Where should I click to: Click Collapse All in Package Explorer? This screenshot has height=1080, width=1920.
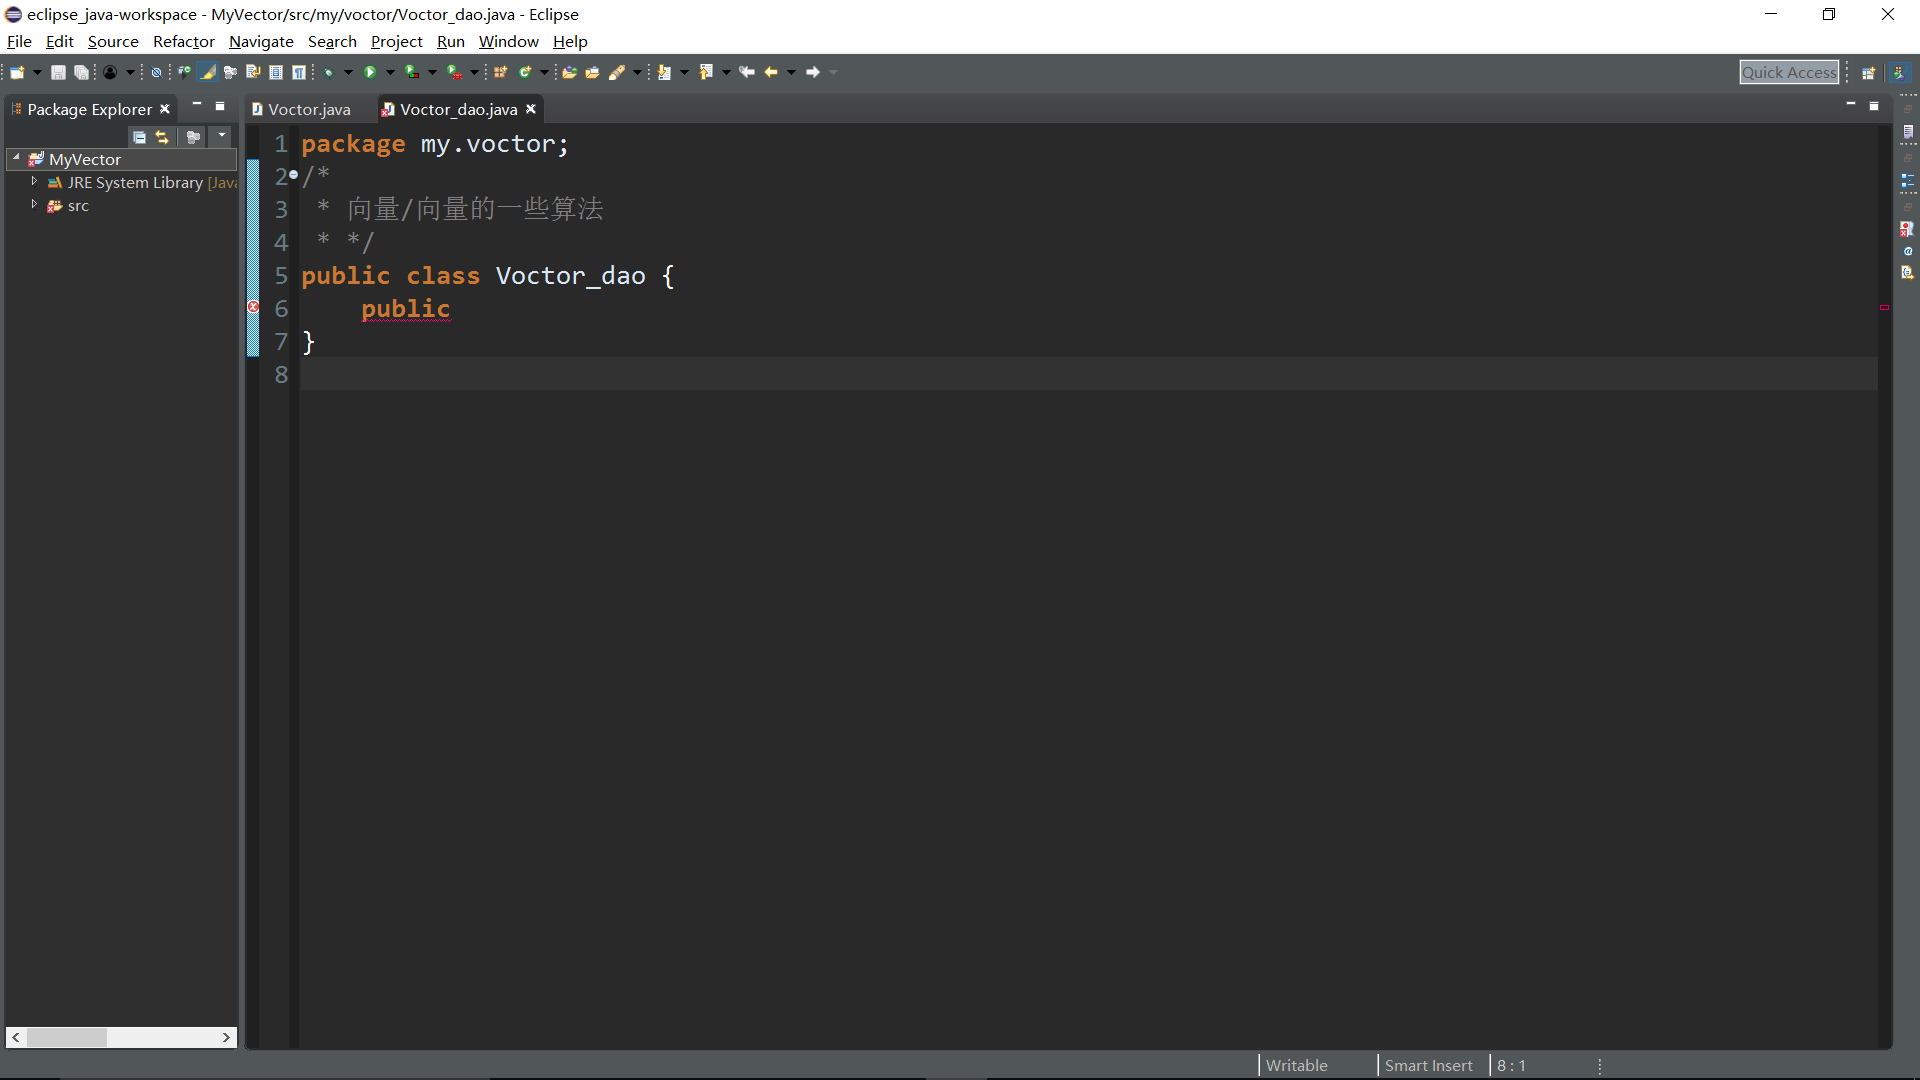pyautogui.click(x=140, y=137)
